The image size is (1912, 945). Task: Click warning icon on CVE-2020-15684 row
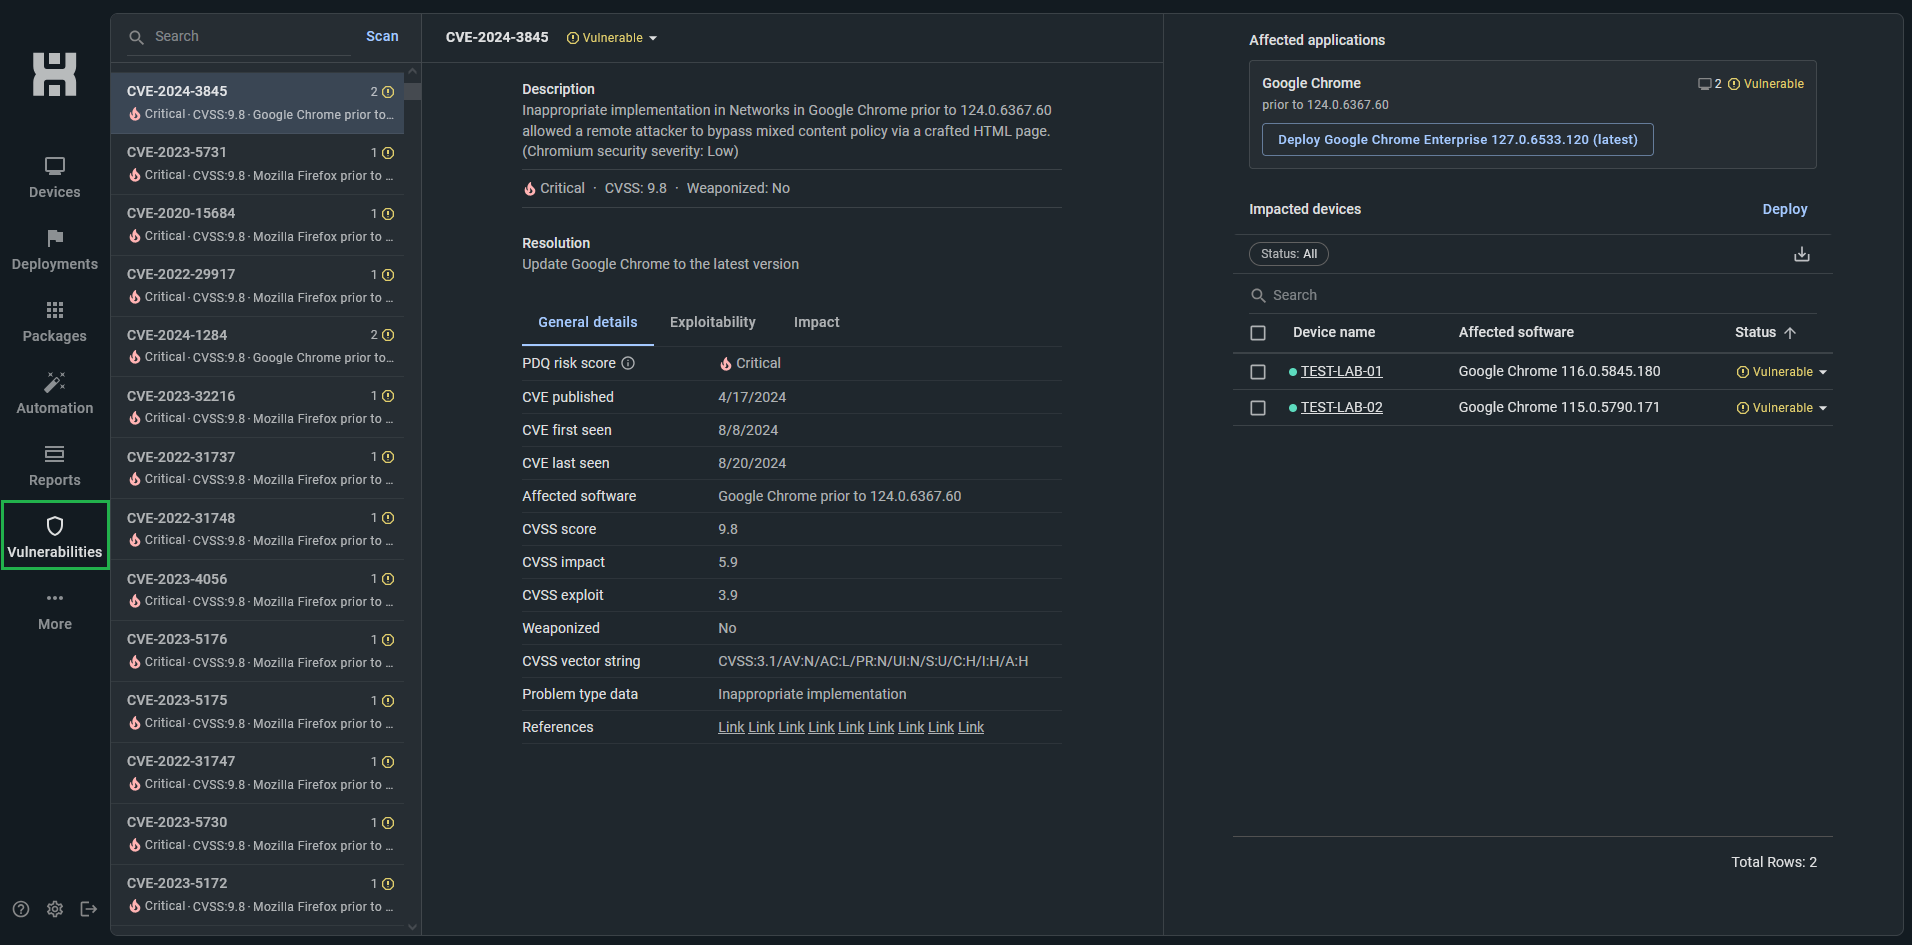[388, 214]
